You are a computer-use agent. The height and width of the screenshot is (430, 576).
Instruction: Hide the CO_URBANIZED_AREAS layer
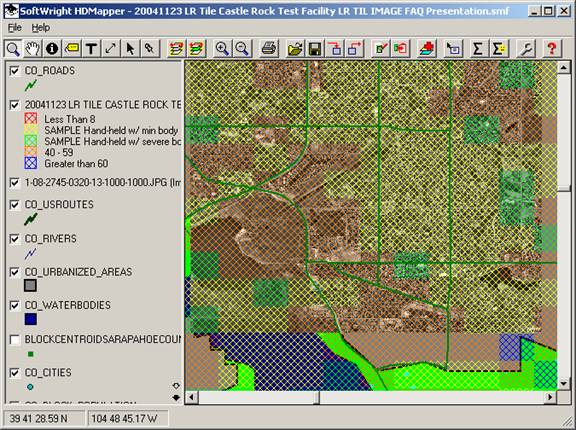coord(15,272)
